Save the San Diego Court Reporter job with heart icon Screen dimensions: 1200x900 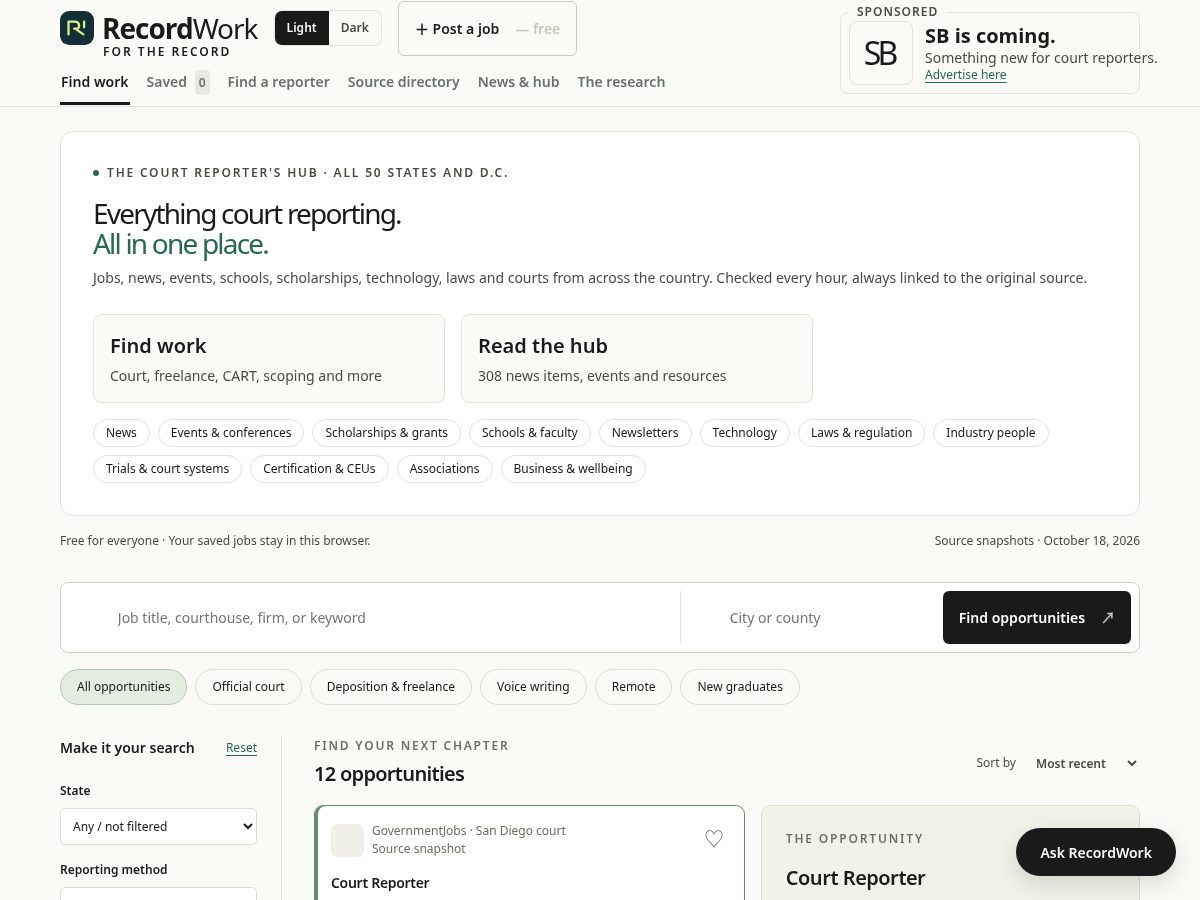tap(714, 839)
